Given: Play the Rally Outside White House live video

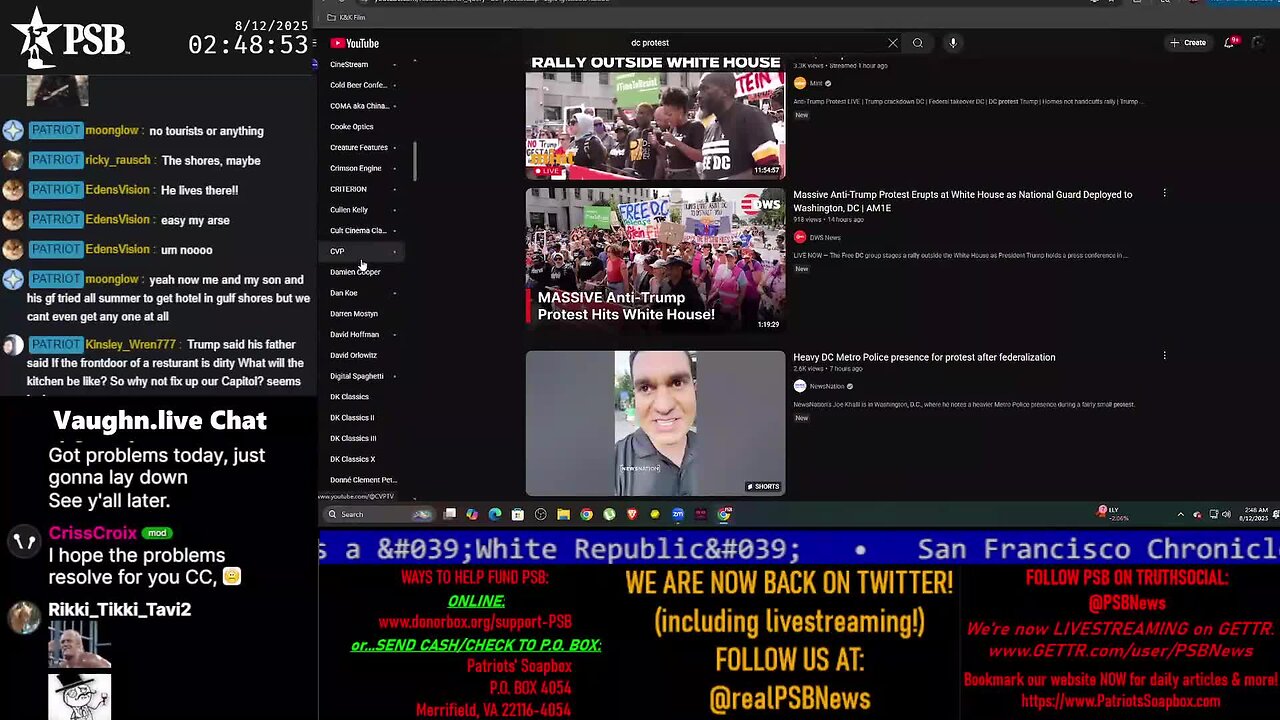Looking at the screenshot, I should (655, 117).
